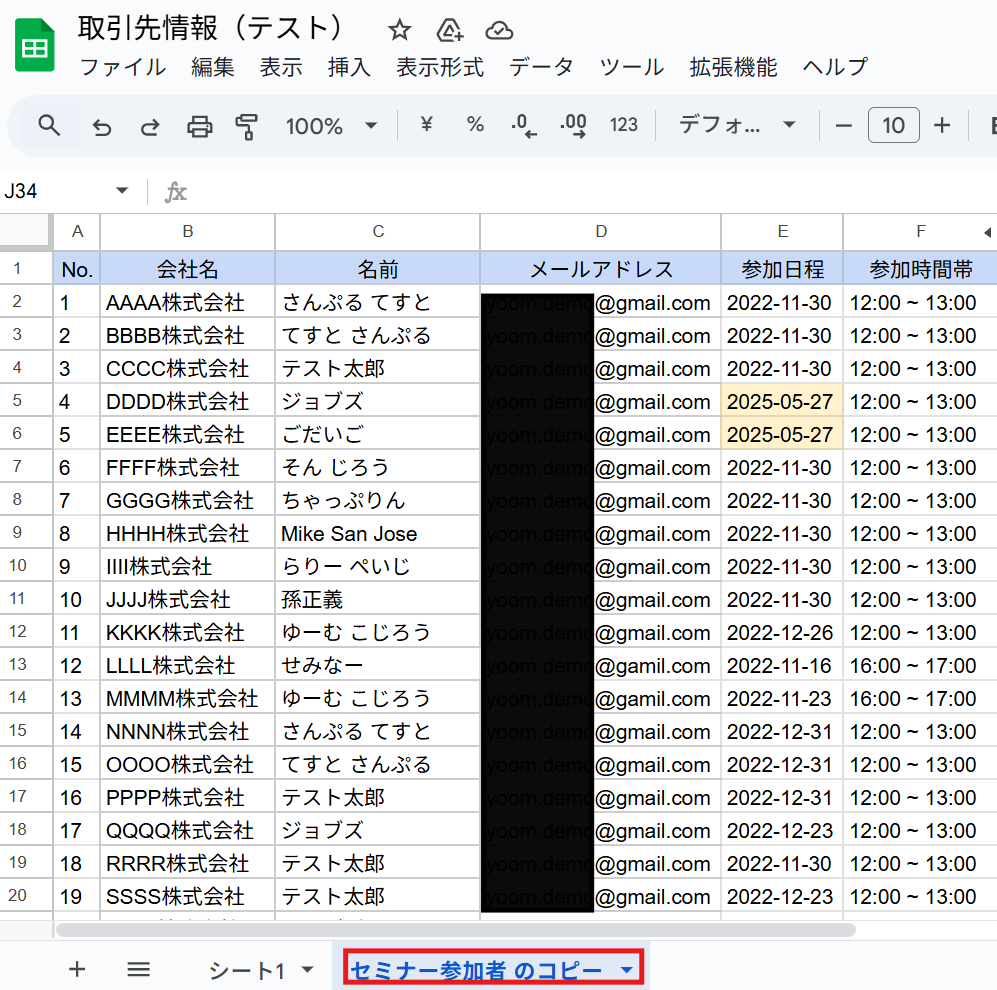Click the move to Drive folder icon

coord(450,30)
